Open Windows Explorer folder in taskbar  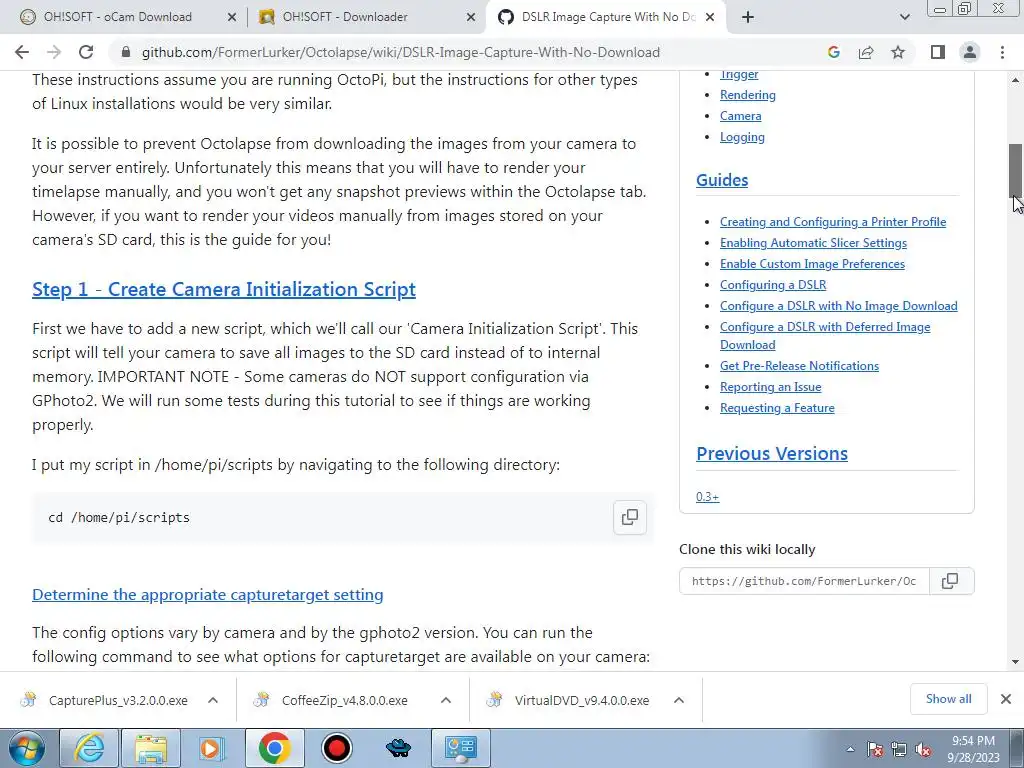[x=151, y=748]
